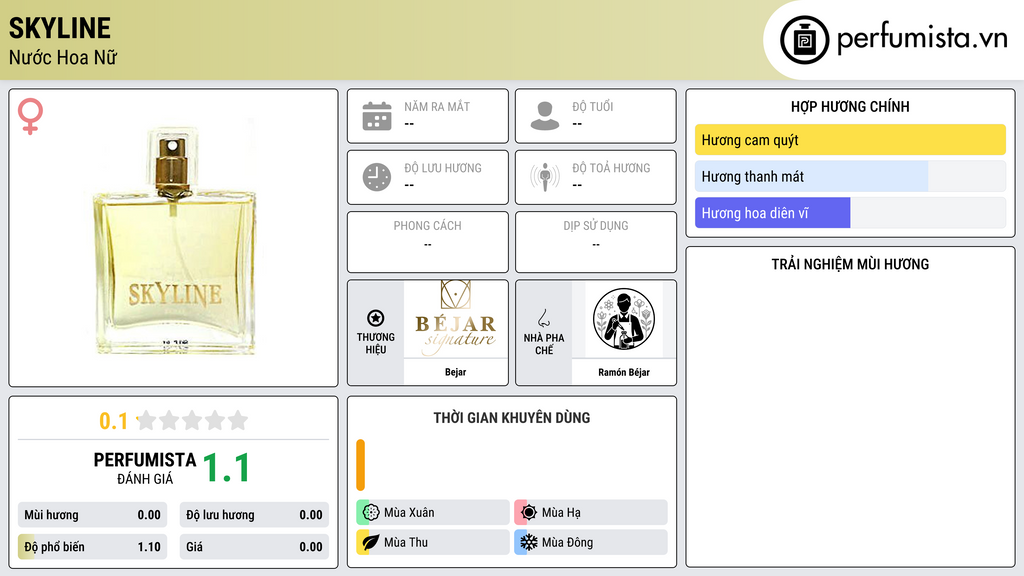Click the person icon beside Độ Tuổi
This screenshot has height=576, width=1024.
point(545,116)
